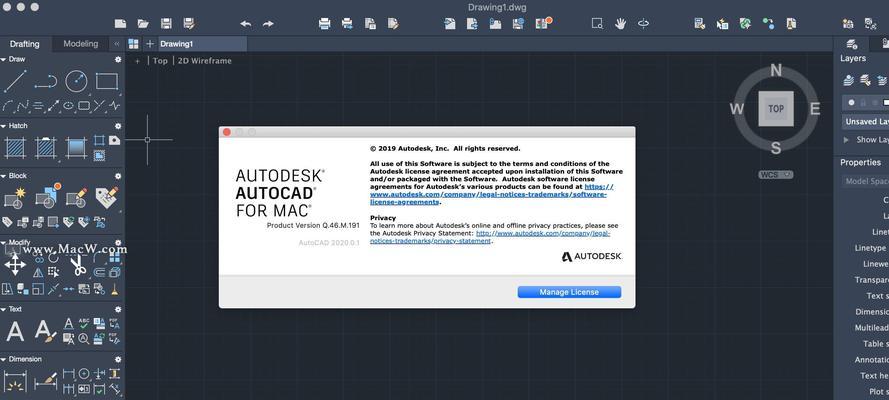Select the Line draw tool

point(15,82)
